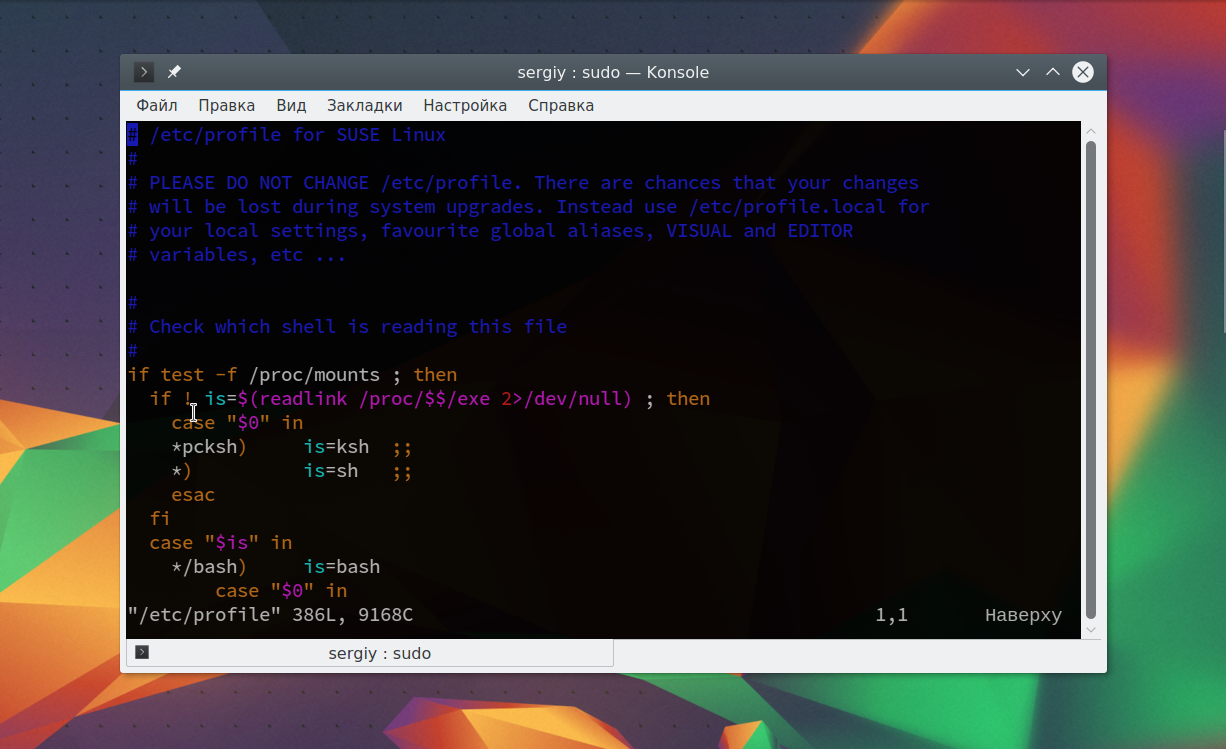Click the 1,1 position indicator in vim
Viewport: 1226px width, 749px height.
click(x=890, y=614)
